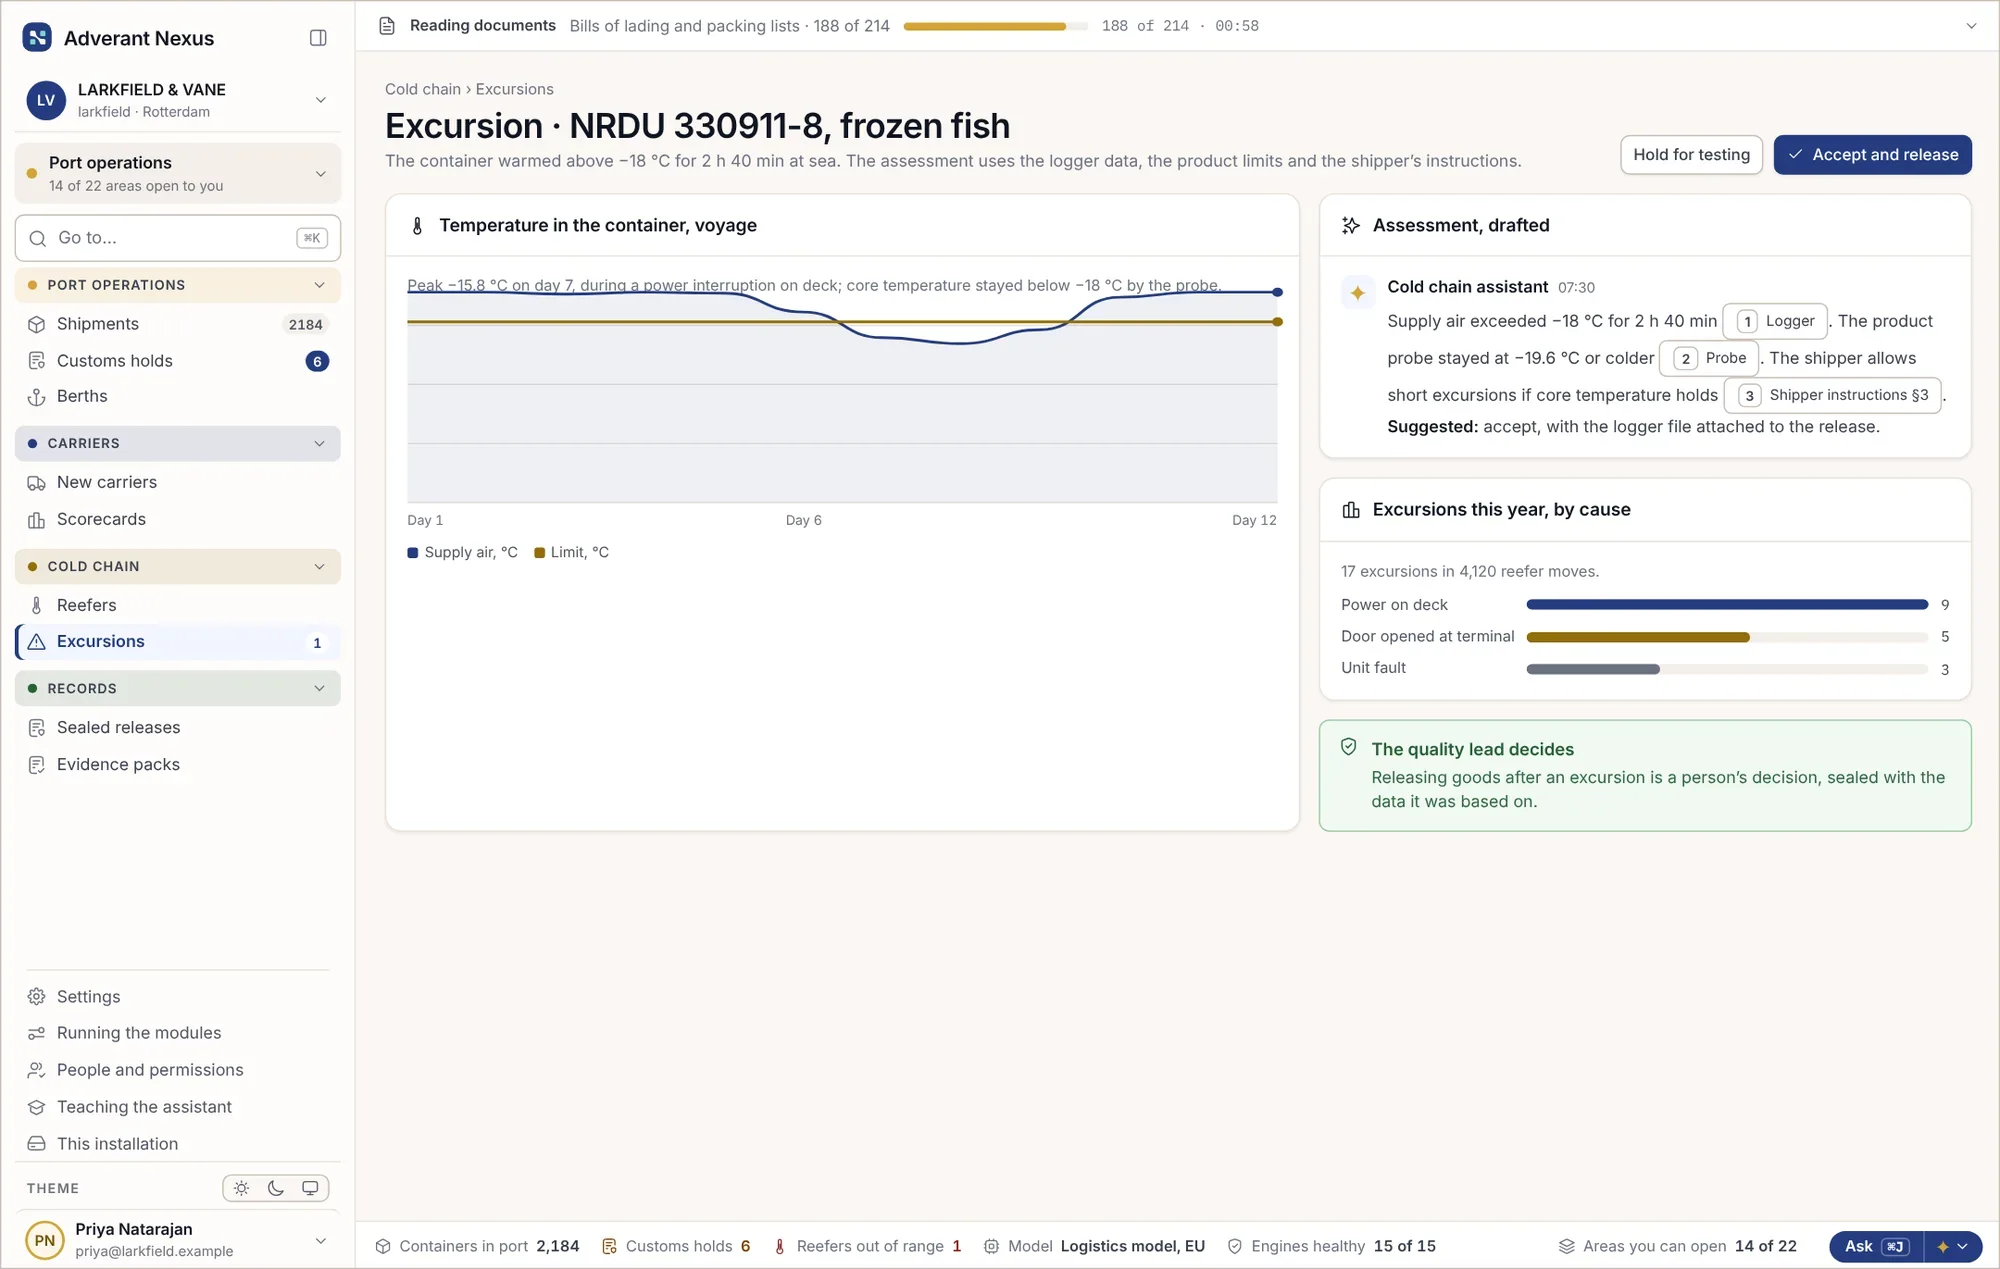Click the Shipments box icon
Image resolution: width=2000 pixels, height=1269 pixels.
(x=37, y=324)
